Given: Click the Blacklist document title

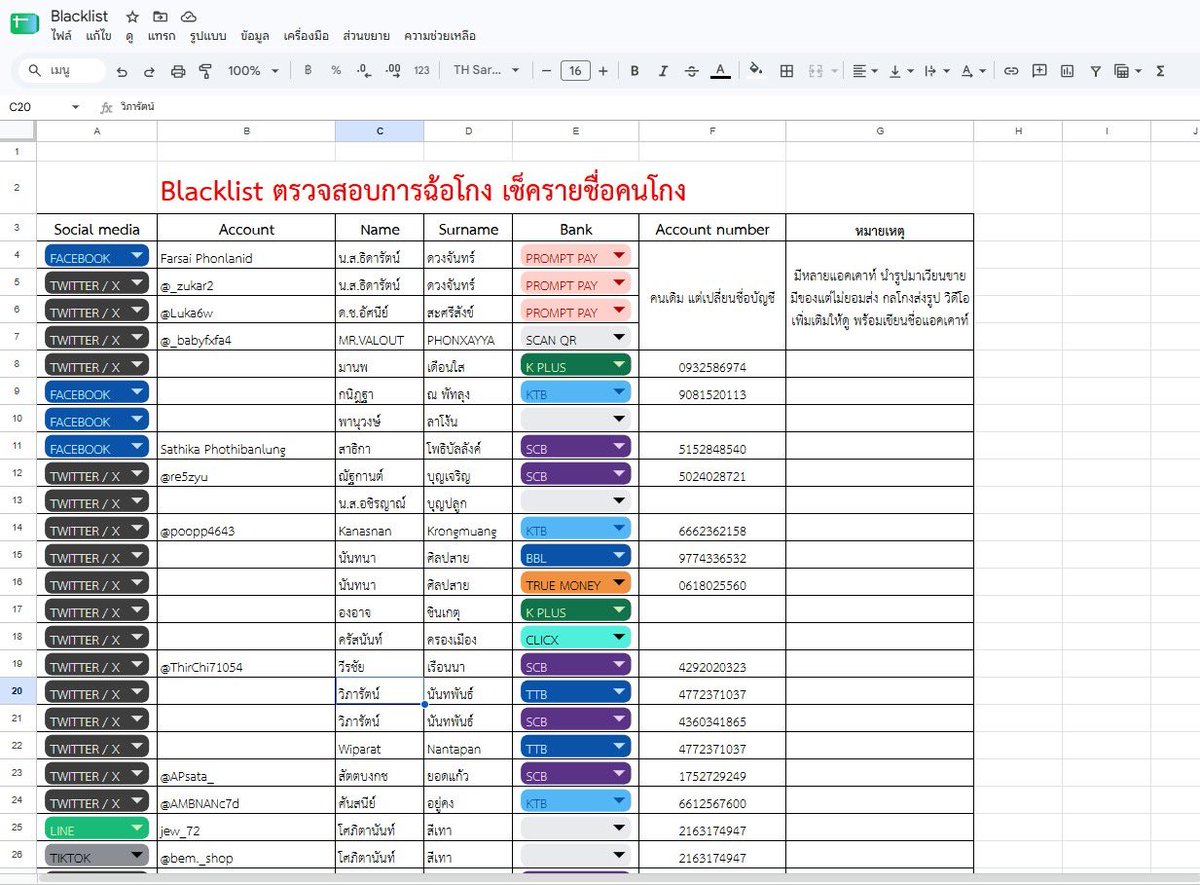Looking at the screenshot, I should pyautogui.click(x=79, y=17).
